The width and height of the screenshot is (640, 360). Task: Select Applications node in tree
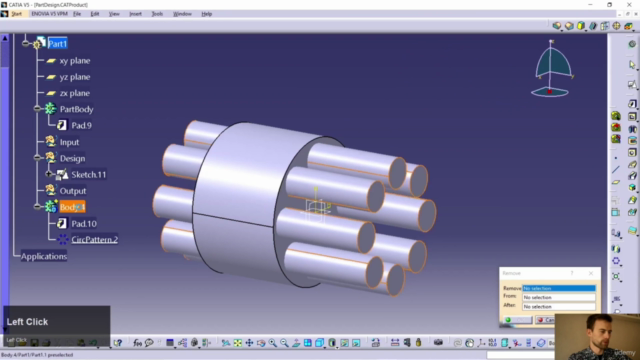[x=44, y=256]
